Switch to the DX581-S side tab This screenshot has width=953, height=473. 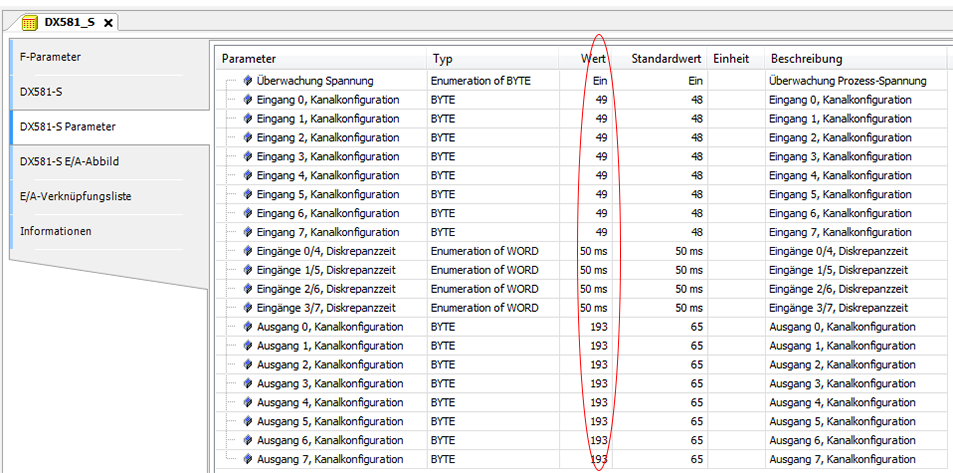pos(44,92)
